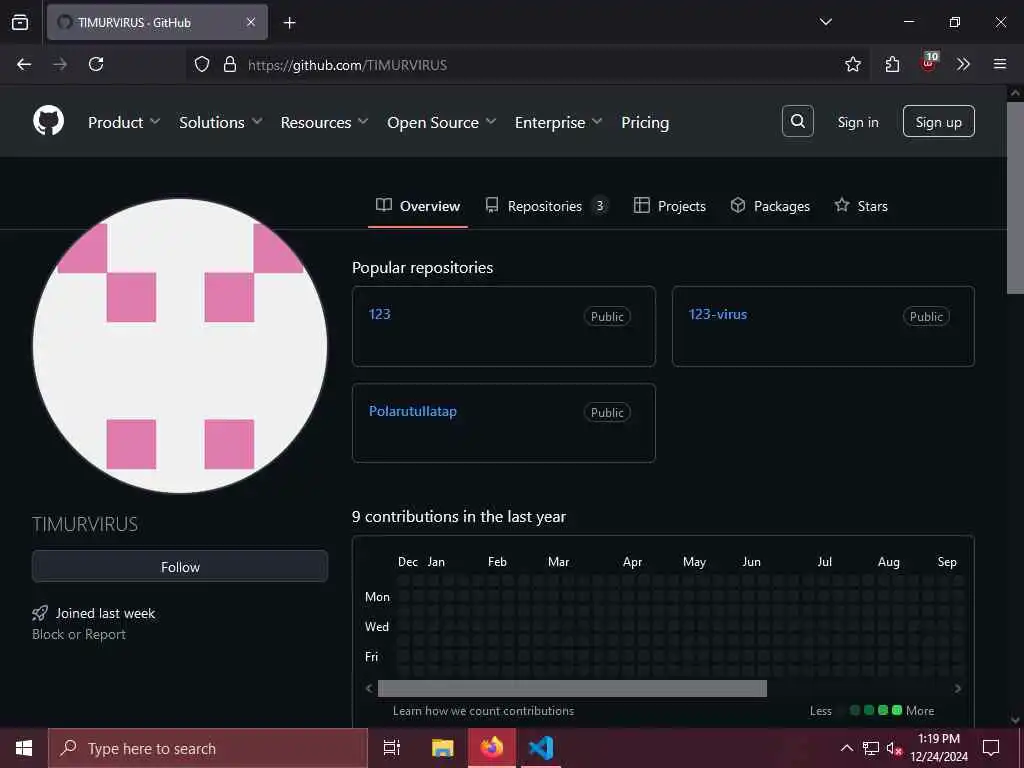This screenshot has width=1024, height=768.
Task: Click Learn how we count contributions
Action: (483, 711)
